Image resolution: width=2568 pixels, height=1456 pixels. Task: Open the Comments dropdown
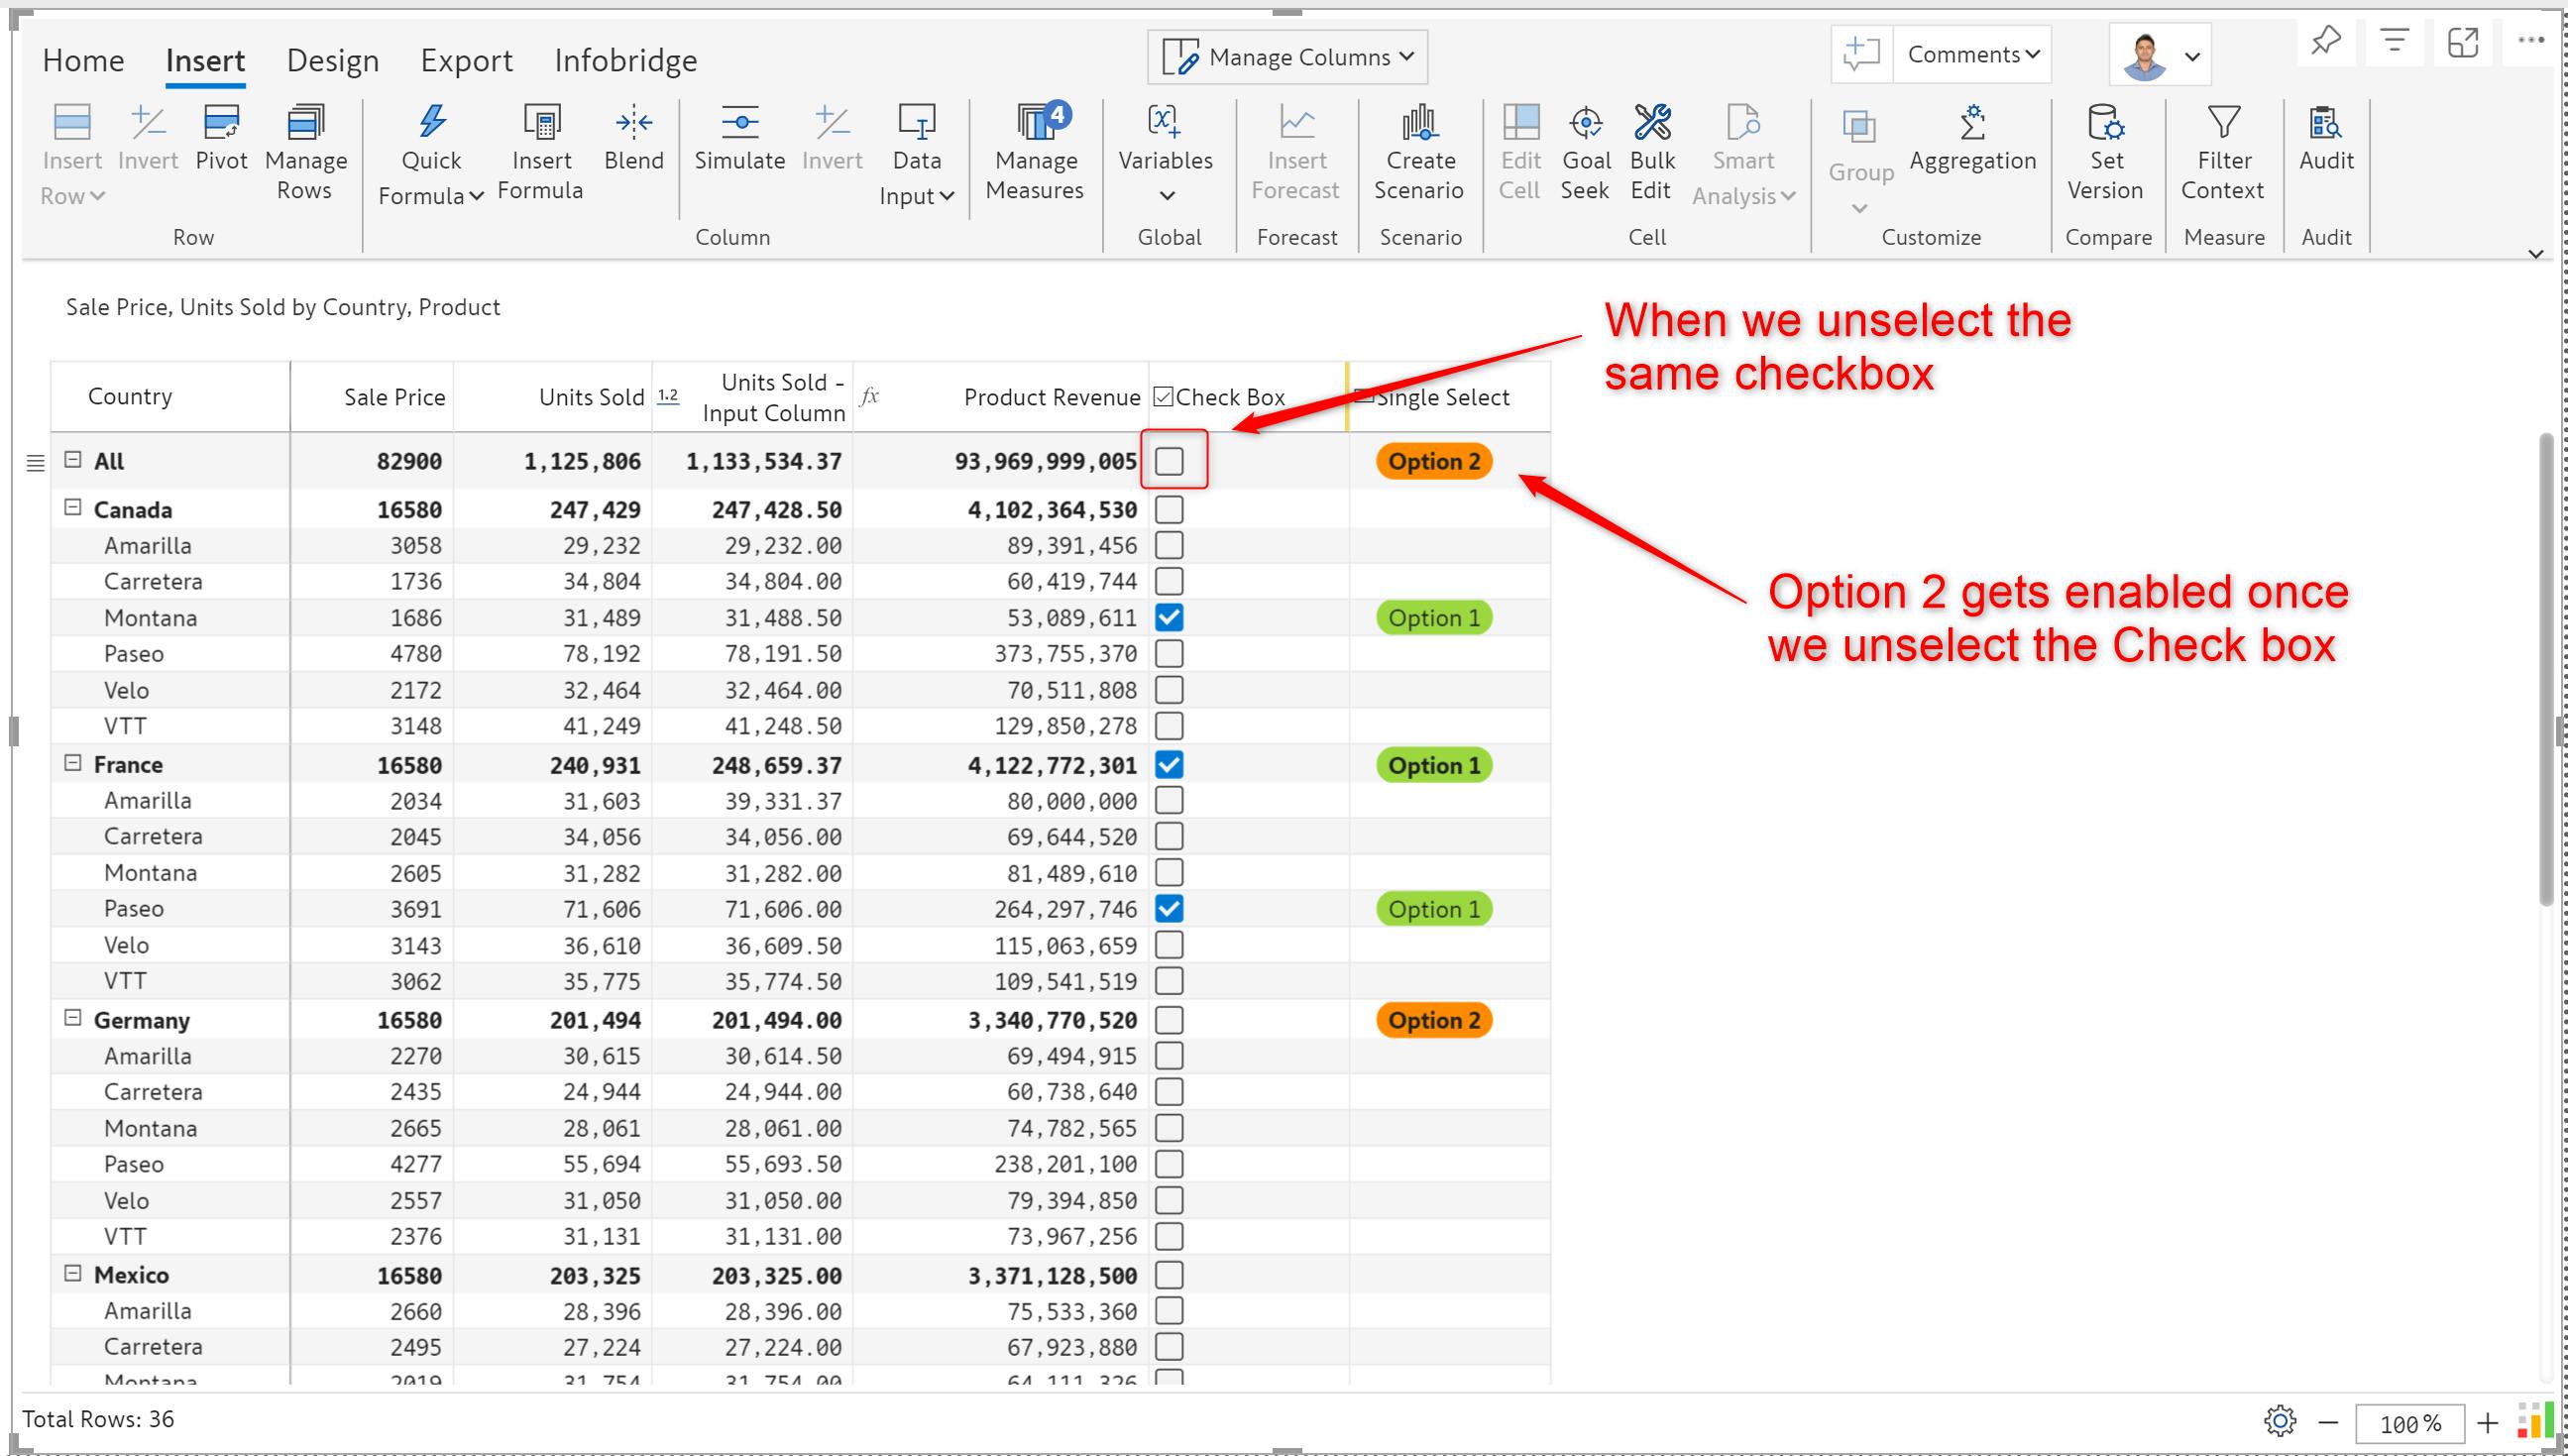pyautogui.click(x=1972, y=55)
